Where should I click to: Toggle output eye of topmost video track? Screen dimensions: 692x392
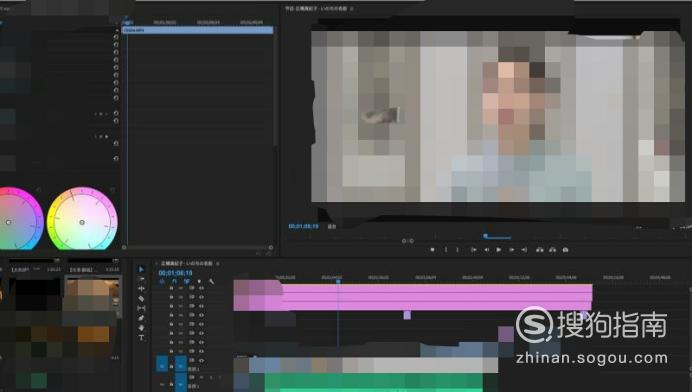click(201, 288)
